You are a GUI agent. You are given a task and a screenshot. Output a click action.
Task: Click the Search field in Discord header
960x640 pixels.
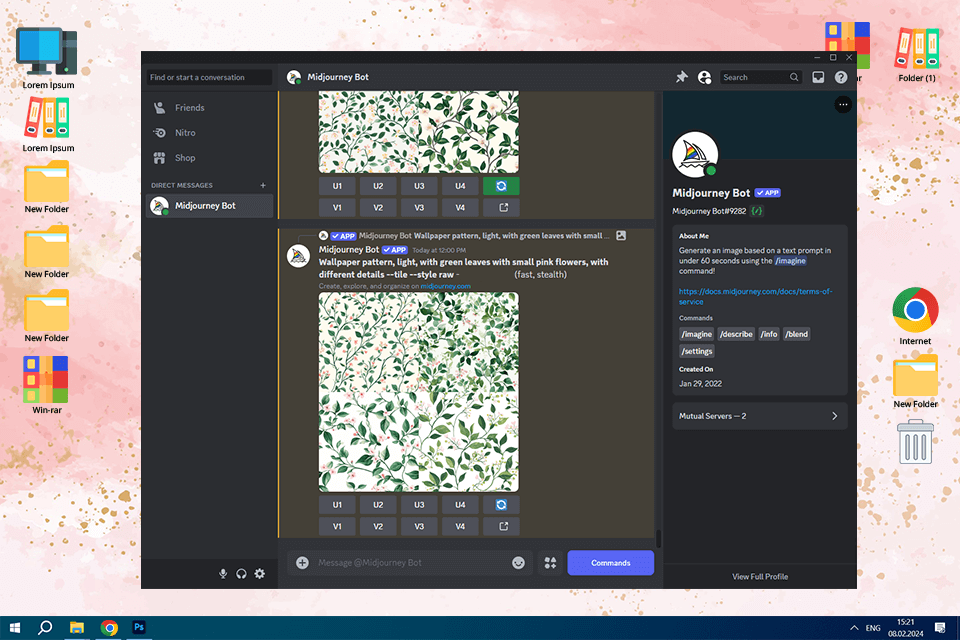[760, 77]
